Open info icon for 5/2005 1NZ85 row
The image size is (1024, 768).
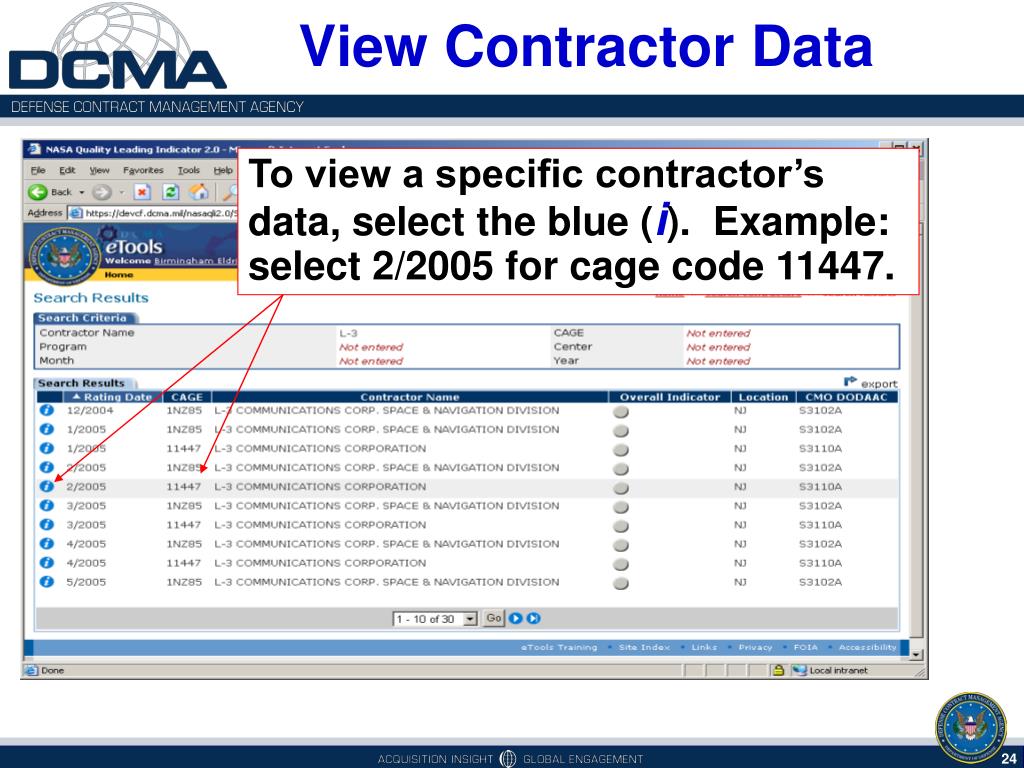click(46, 581)
